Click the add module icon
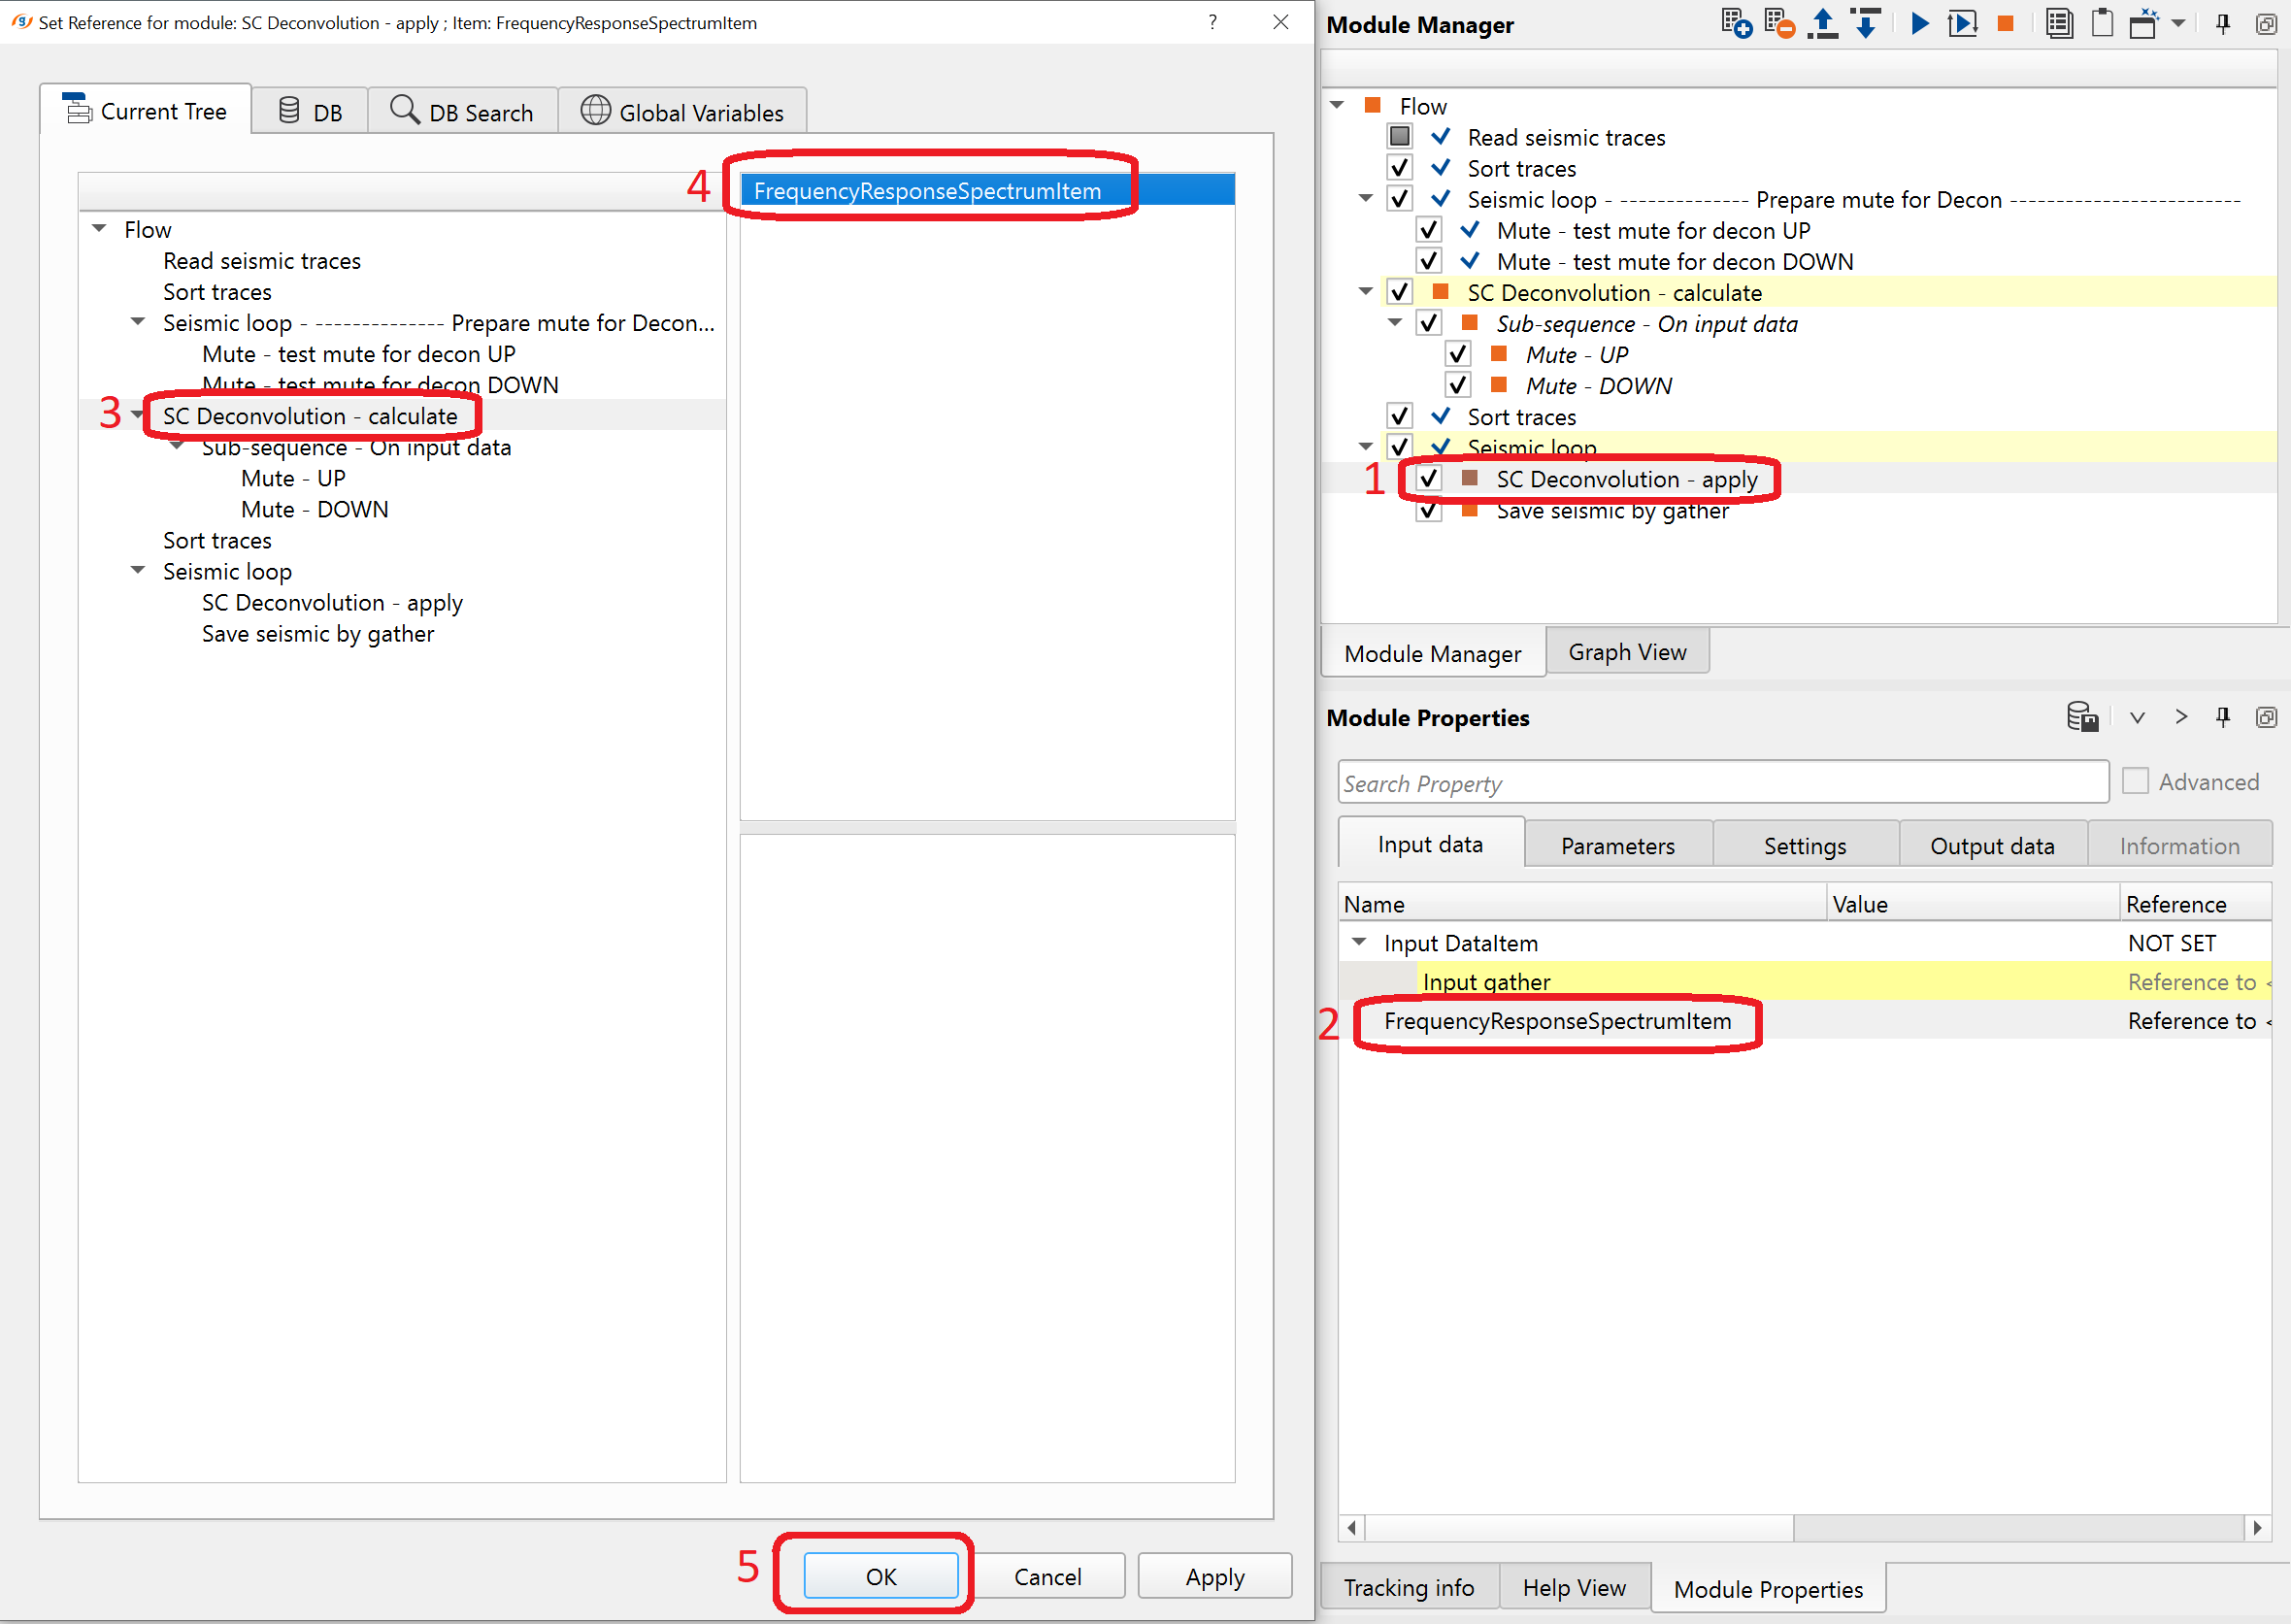This screenshot has width=2291, height=1624. click(x=1736, y=23)
